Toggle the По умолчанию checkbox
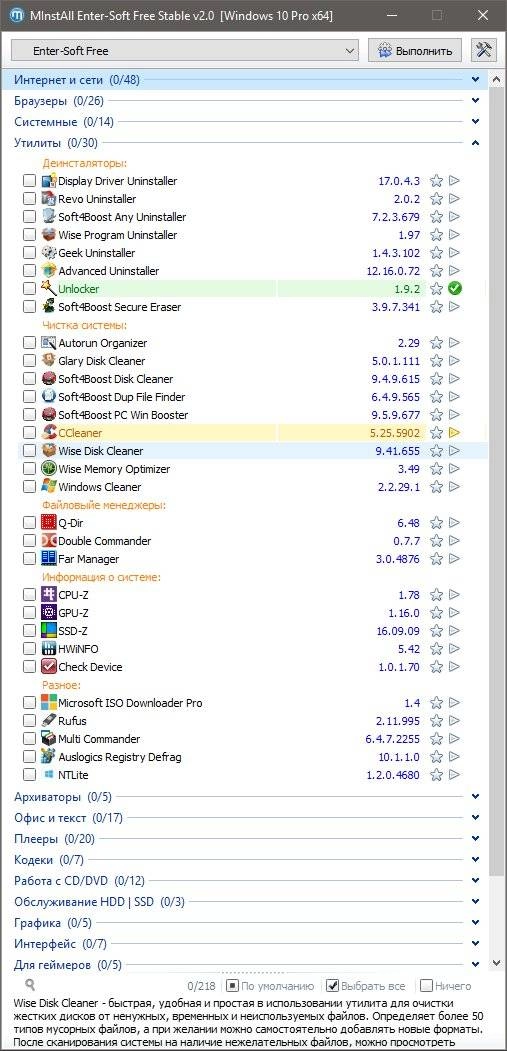 [231, 986]
